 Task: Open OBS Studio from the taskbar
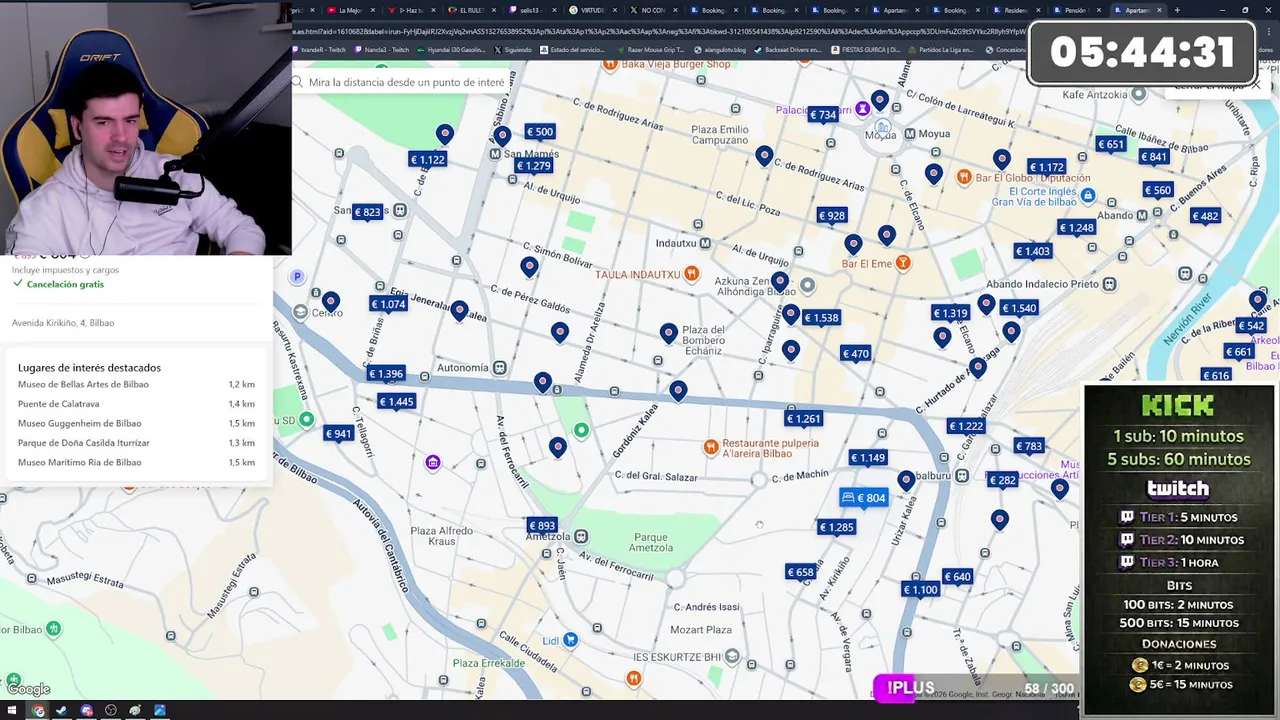(x=110, y=711)
